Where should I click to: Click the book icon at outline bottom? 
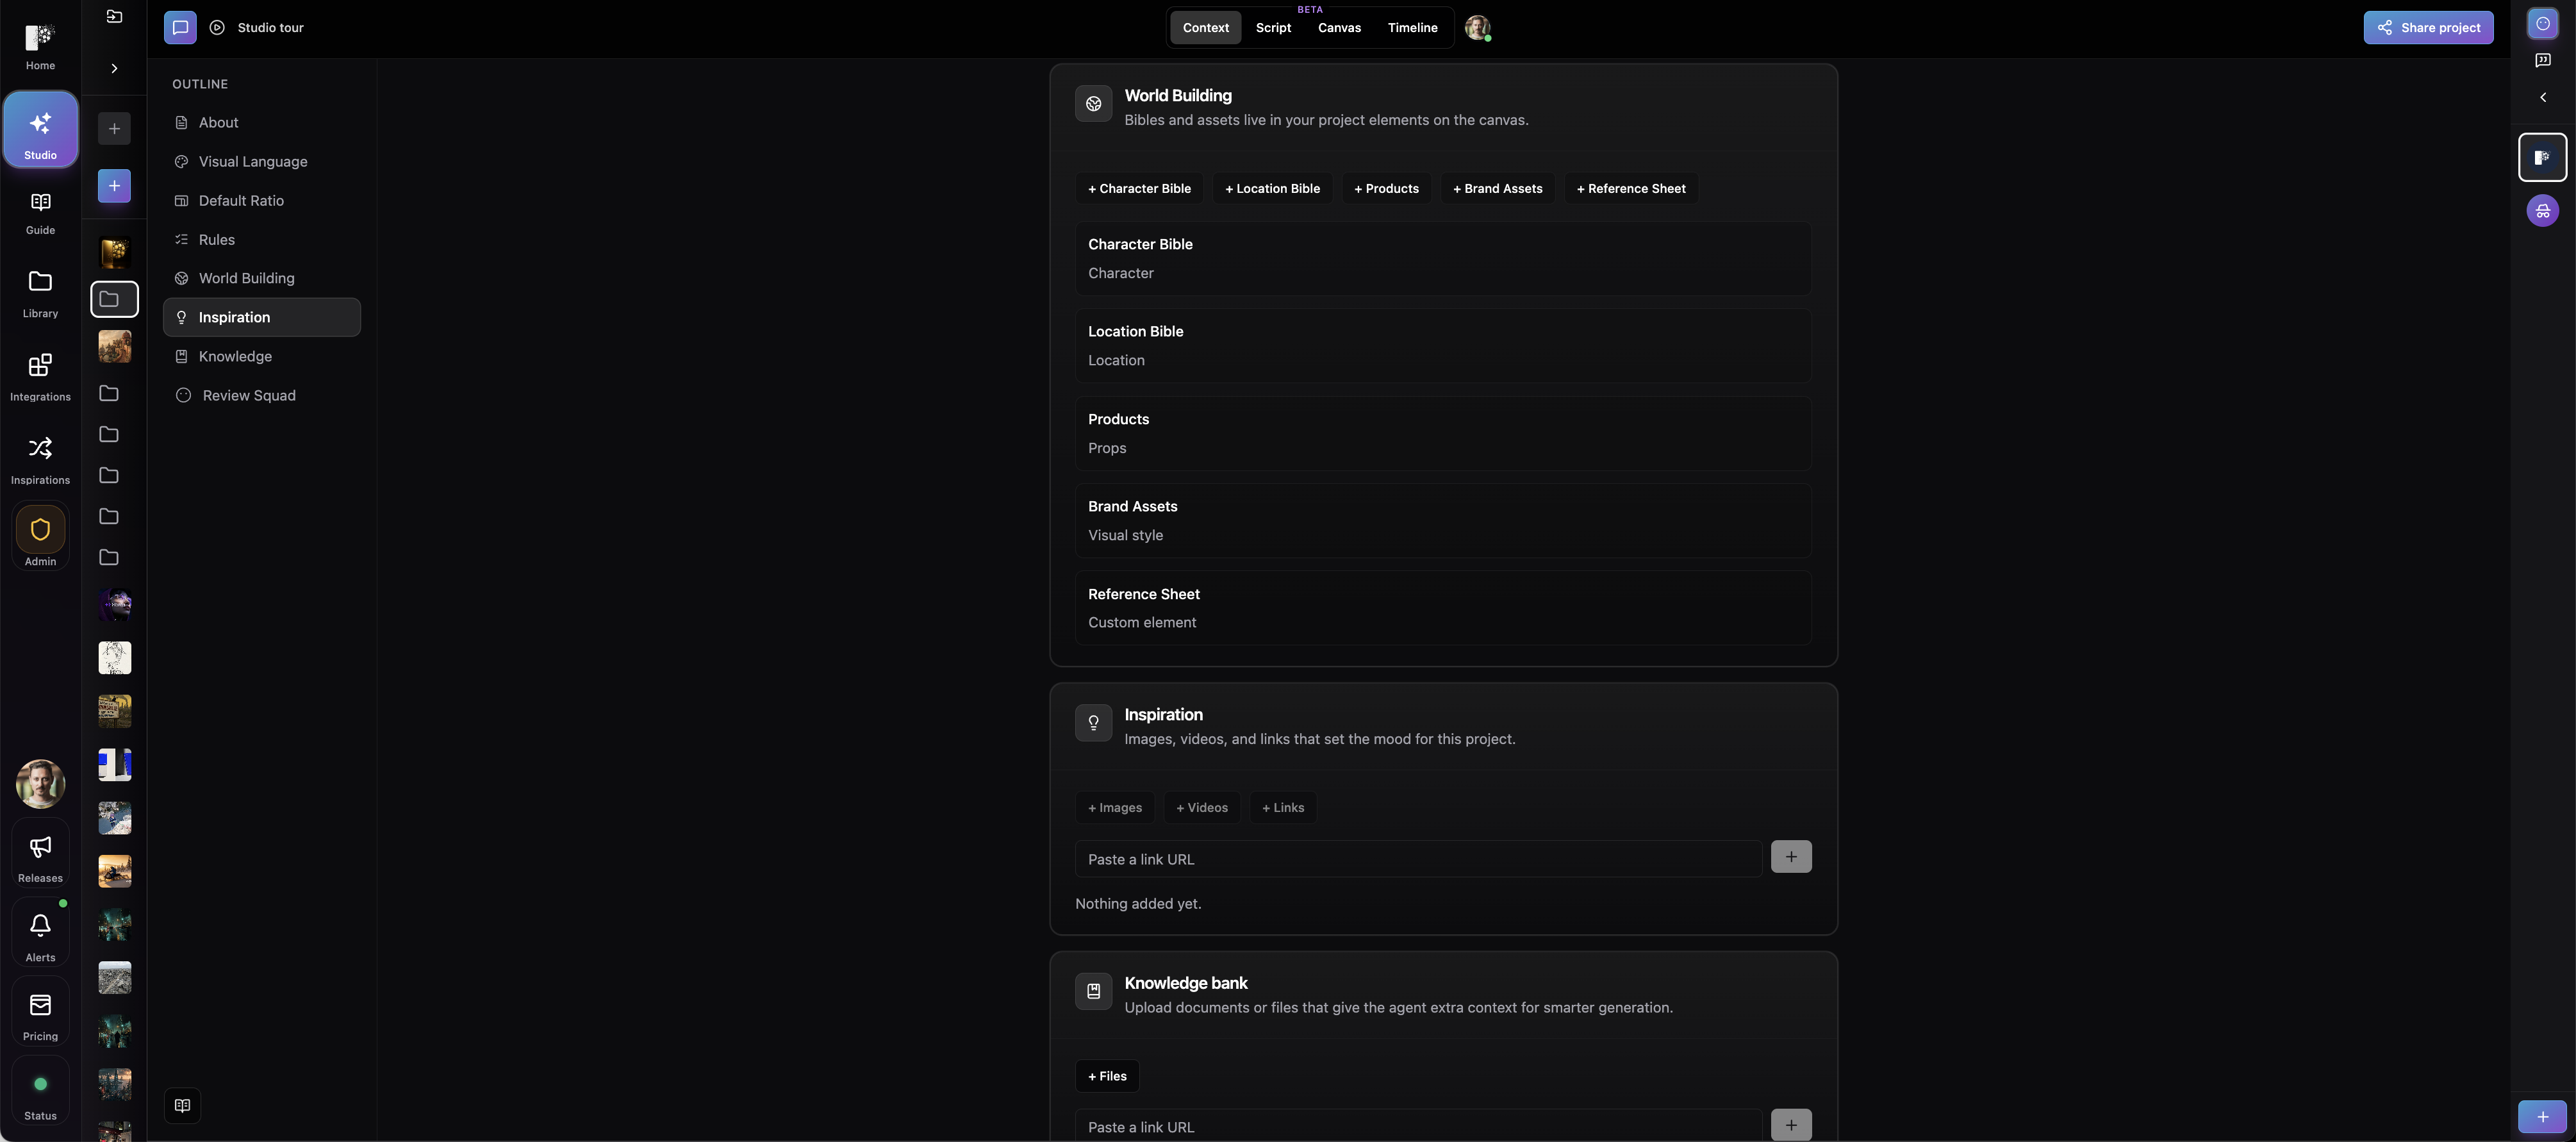[x=182, y=1106]
